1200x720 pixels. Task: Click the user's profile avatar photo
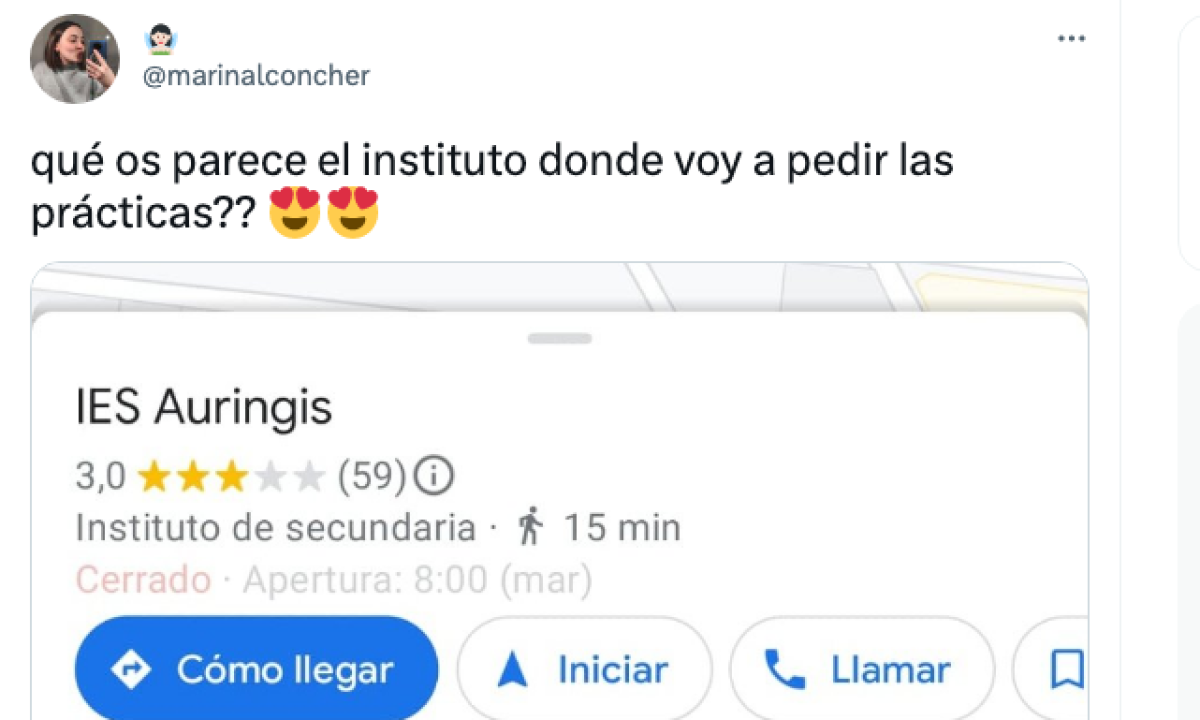click(x=75, y=59)
